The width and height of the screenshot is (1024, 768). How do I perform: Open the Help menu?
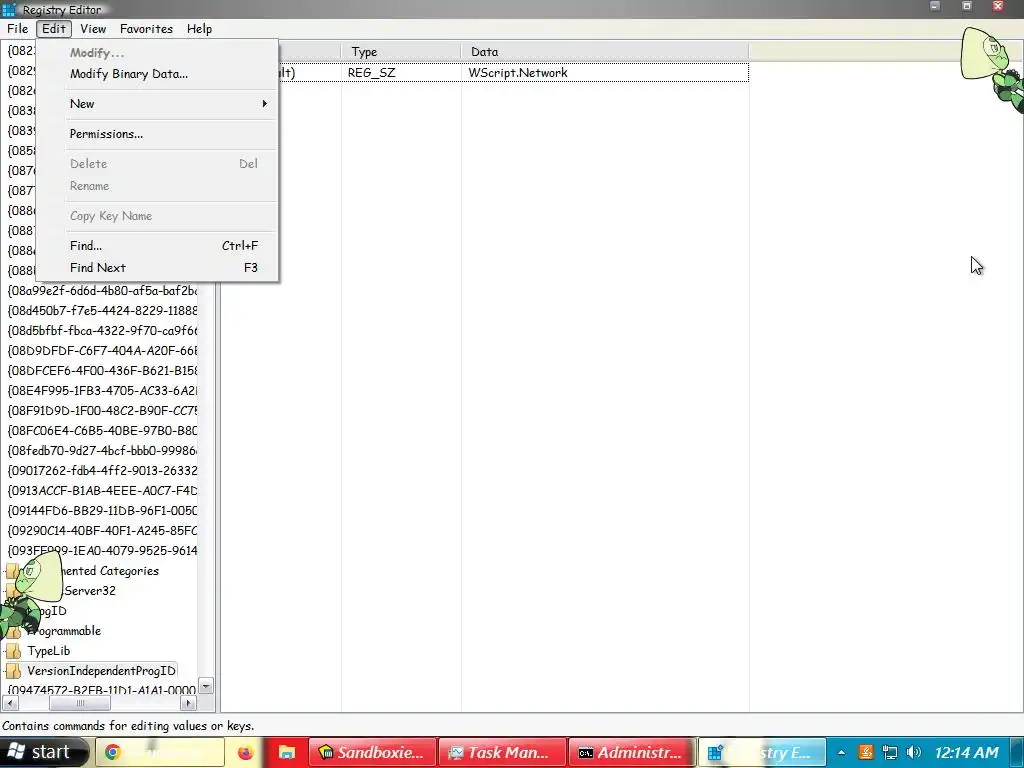pos(199,29)
